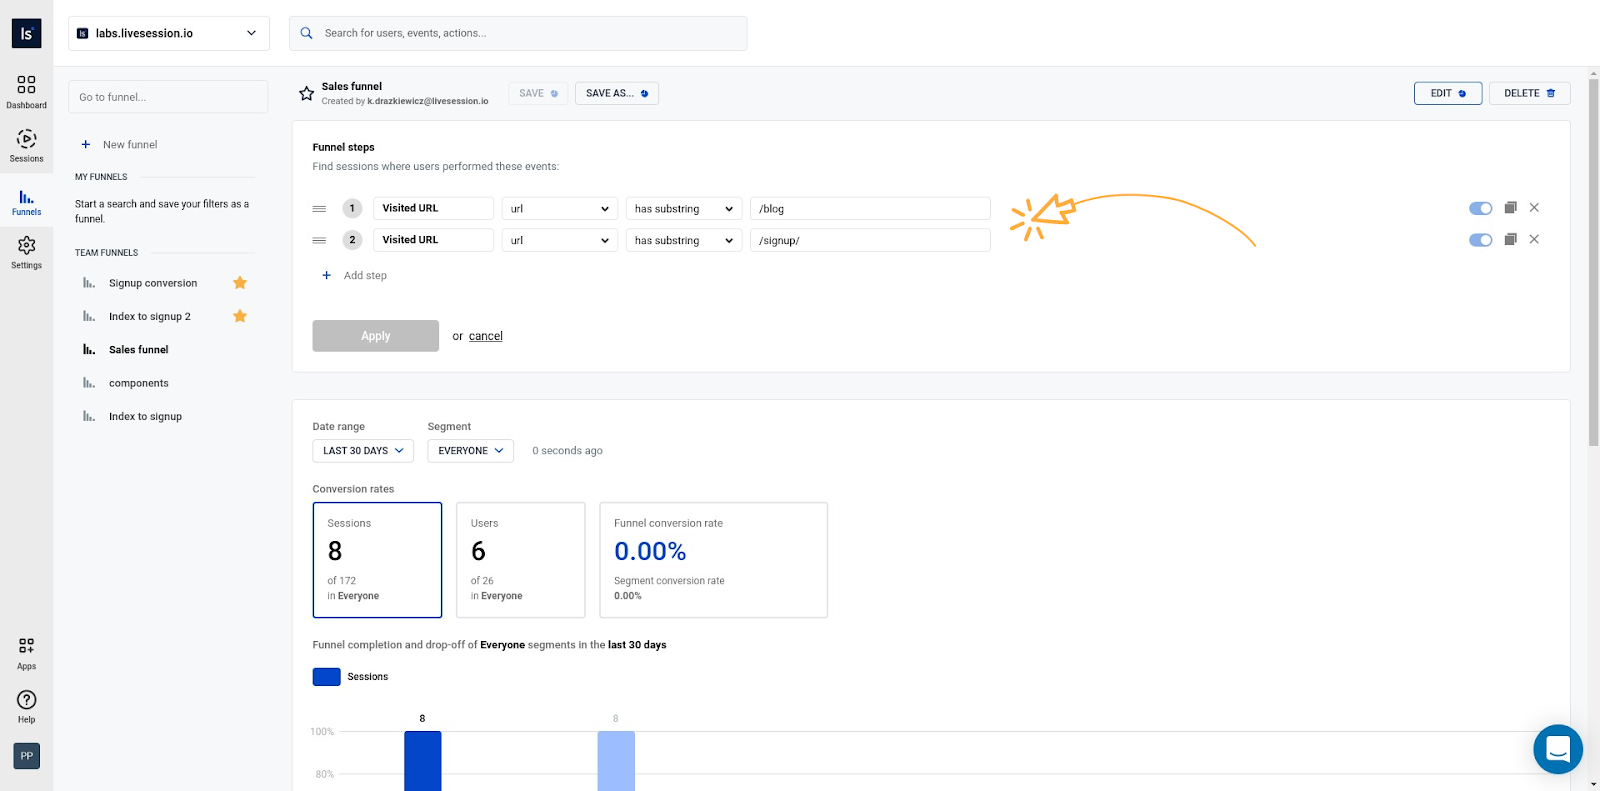Click plus icon beside Add step

click(x=326, y=275)
